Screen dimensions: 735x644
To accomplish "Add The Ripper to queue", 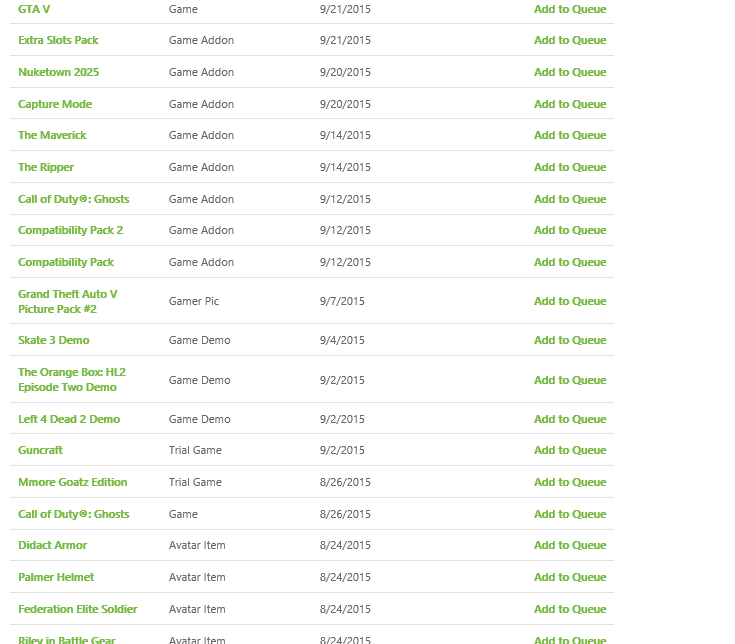I will (570, 167).
